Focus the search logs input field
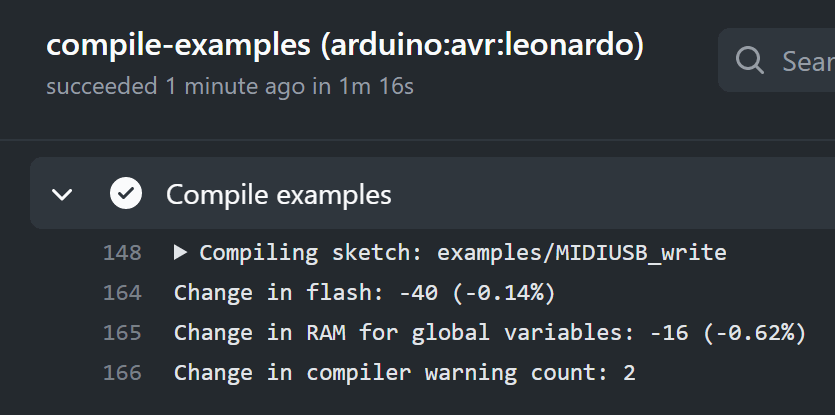Viewport: 835px width, 415px height. [777, 60]
